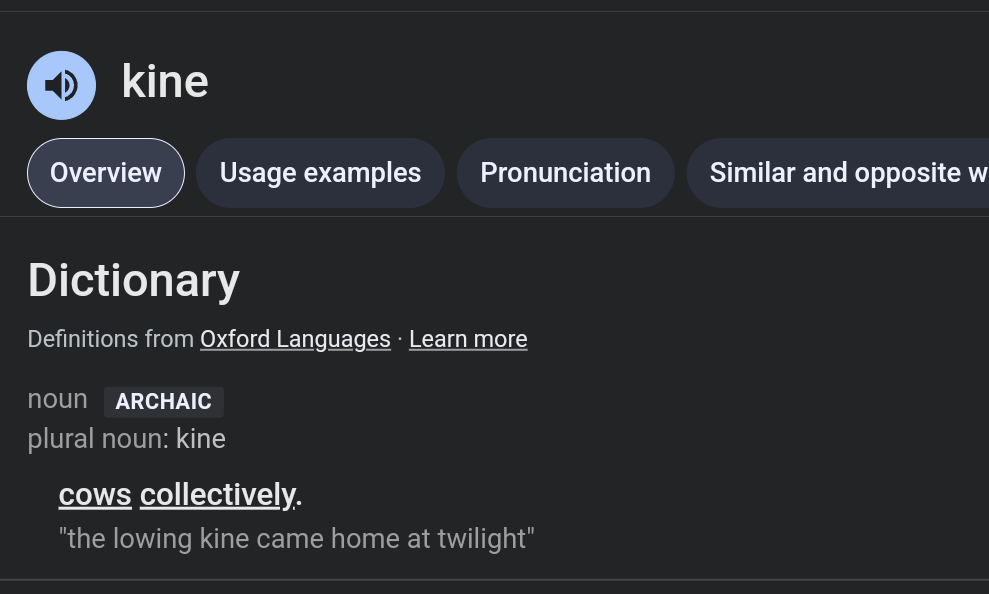989x594 pixels.
Task: Switch to the Usage examples tab
Action: 320,173
